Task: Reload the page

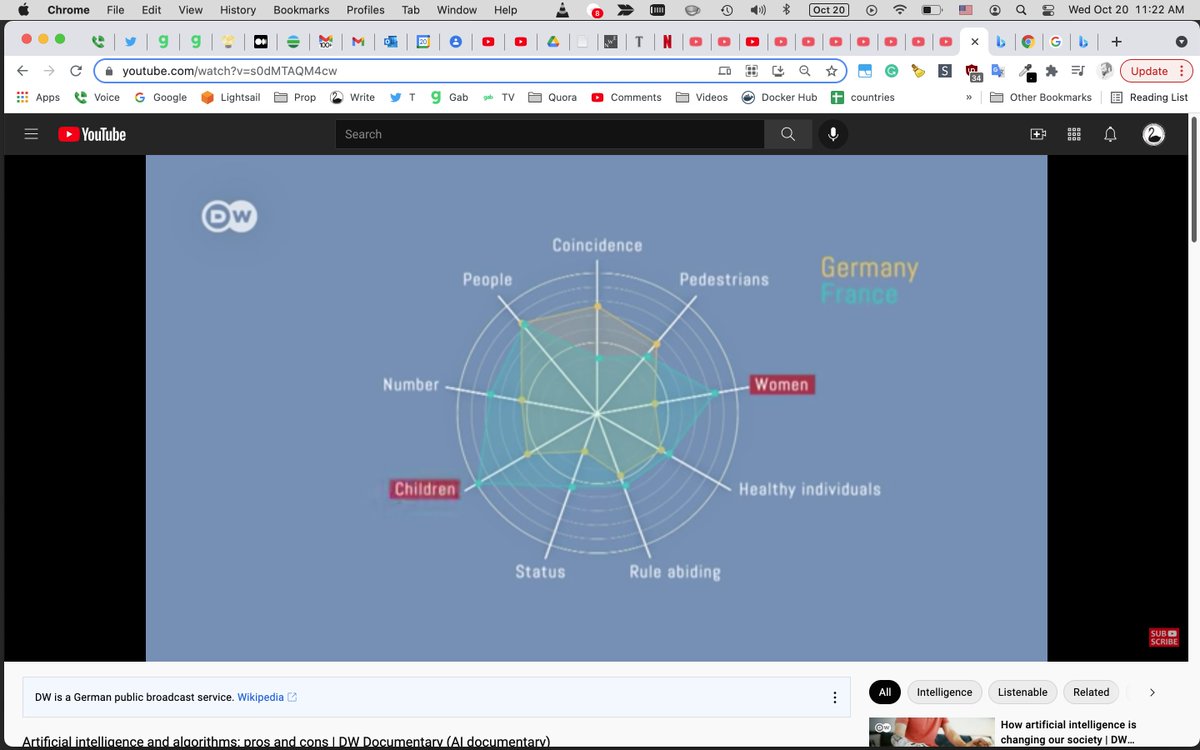Action: tap(76, 71)
